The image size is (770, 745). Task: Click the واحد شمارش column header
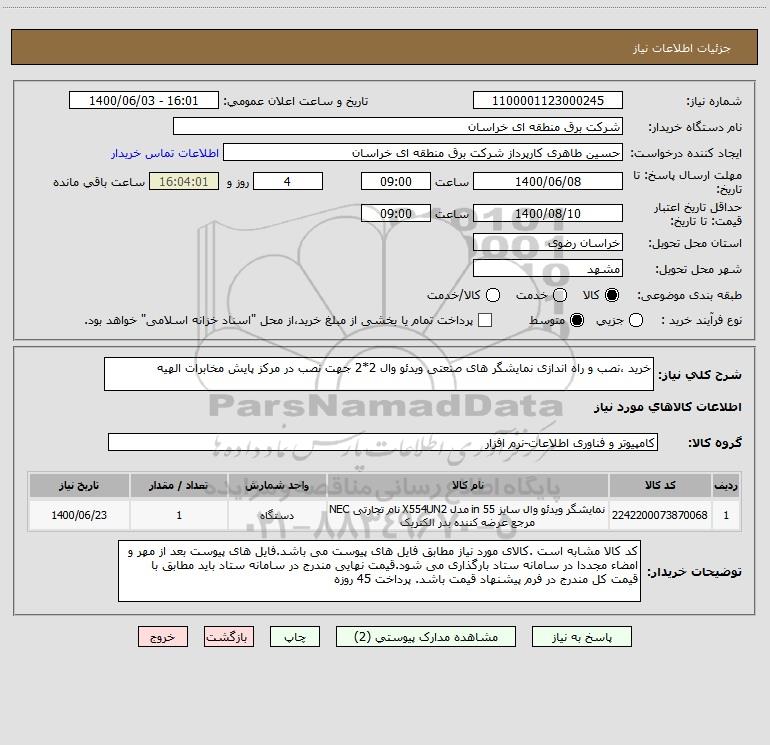tap(277, 485)
